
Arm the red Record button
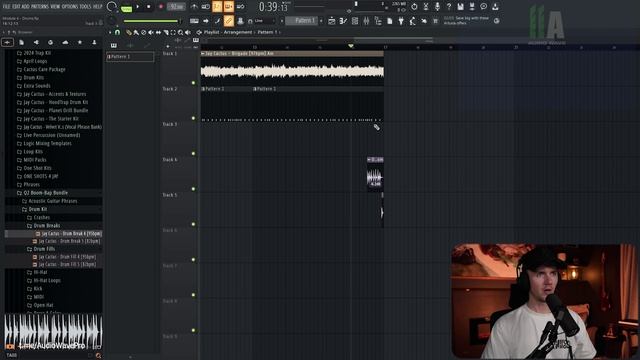pyautogui.click(x=160, y=7)
